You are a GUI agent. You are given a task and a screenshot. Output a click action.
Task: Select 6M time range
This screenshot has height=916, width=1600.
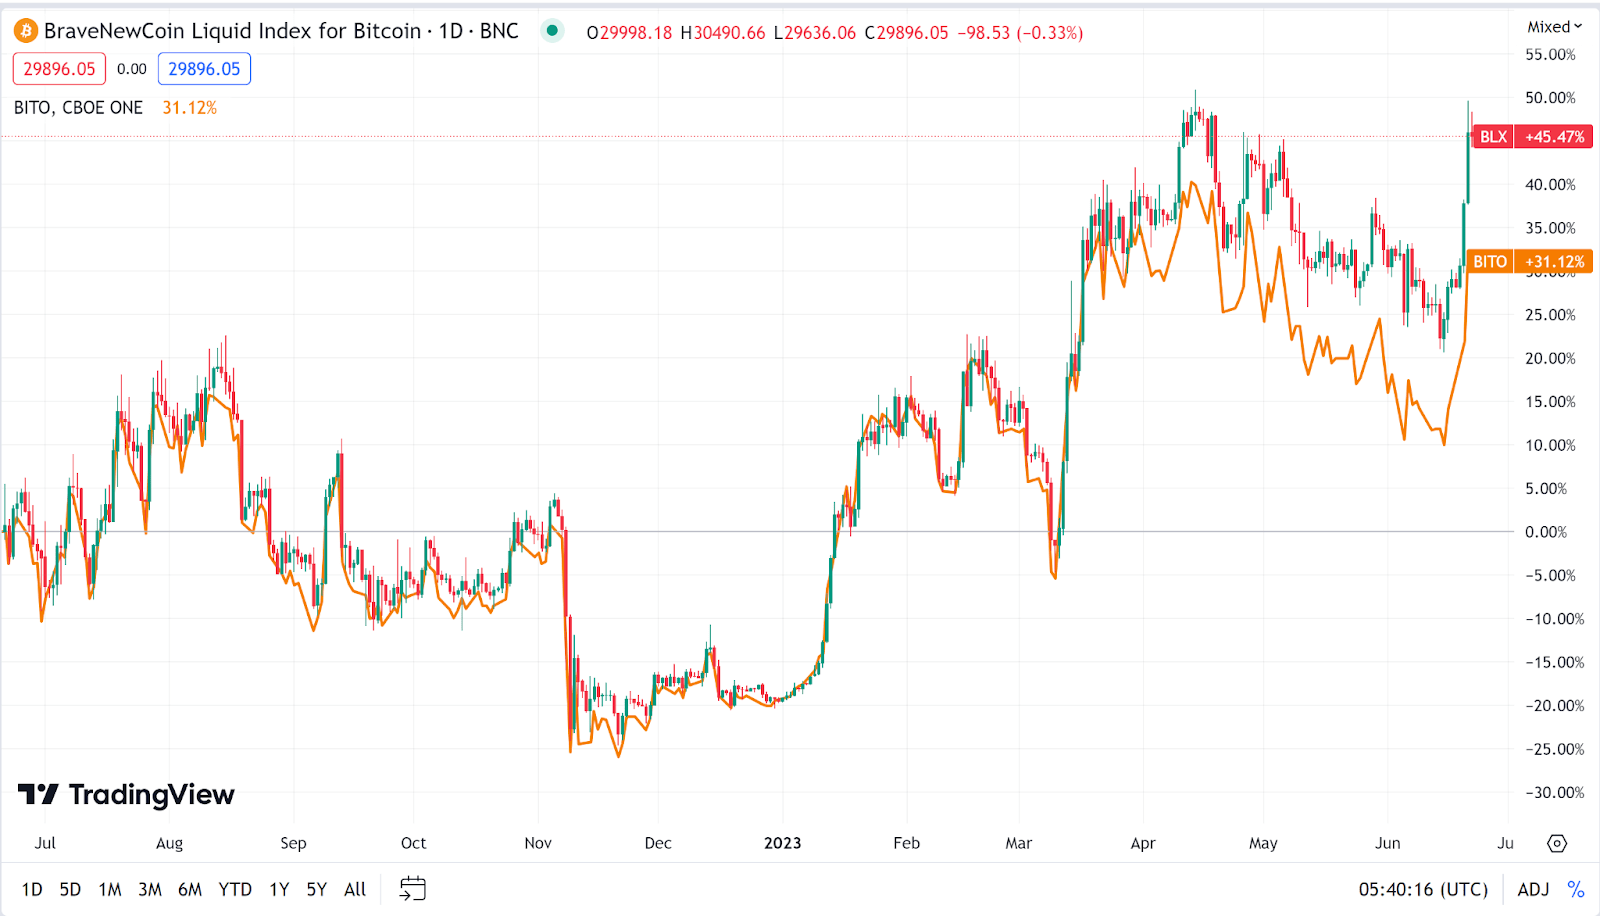(190, 889)
